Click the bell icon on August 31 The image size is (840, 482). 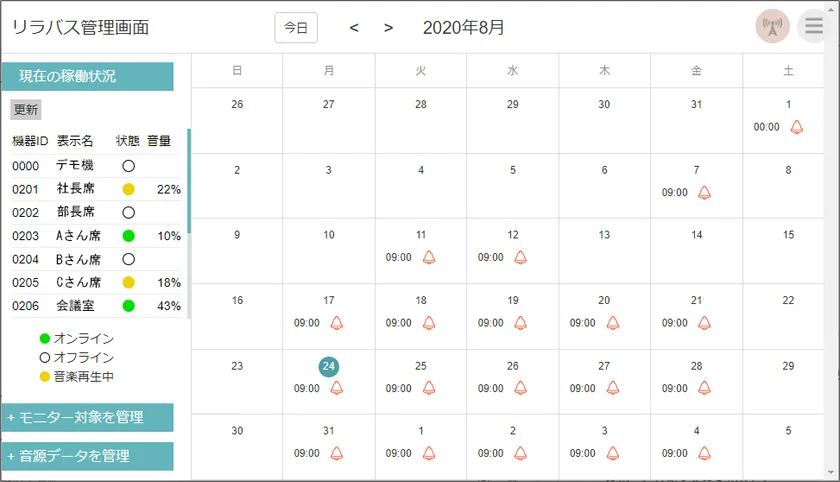tap(337, 453)
